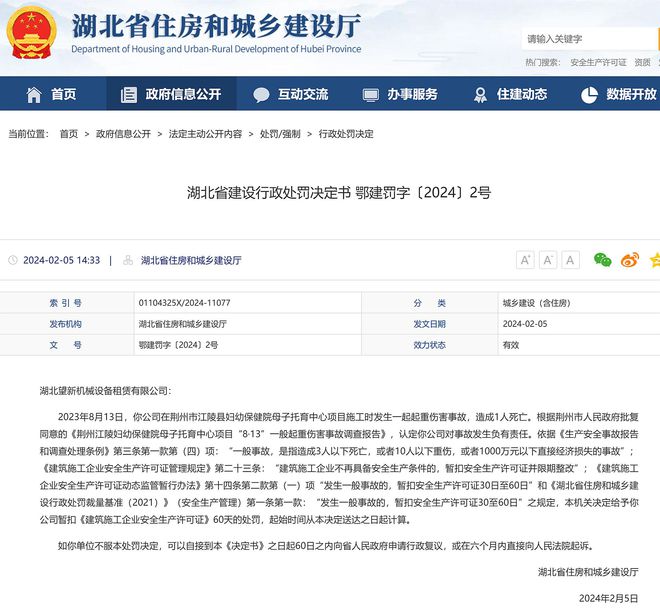This screenshot has width=660, height=615.
Task: Click the validity value 有效
Action: 511,345
